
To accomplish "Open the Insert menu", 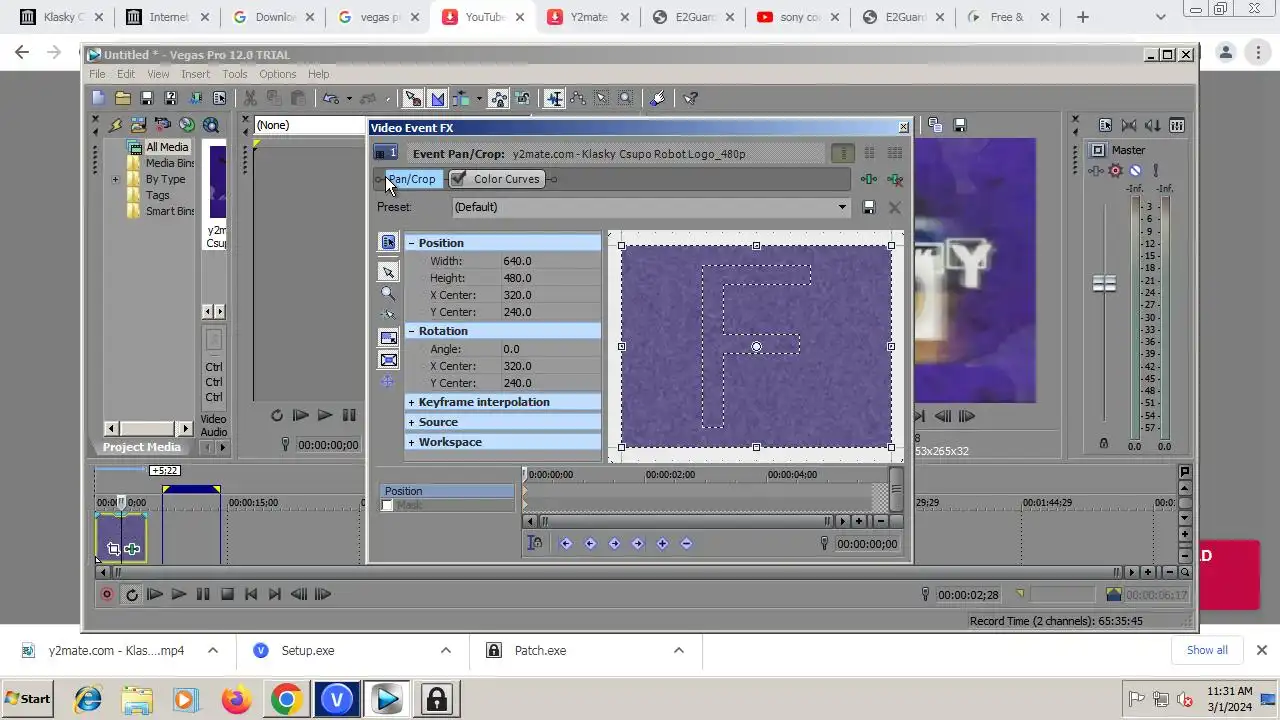I will (196, 74).
